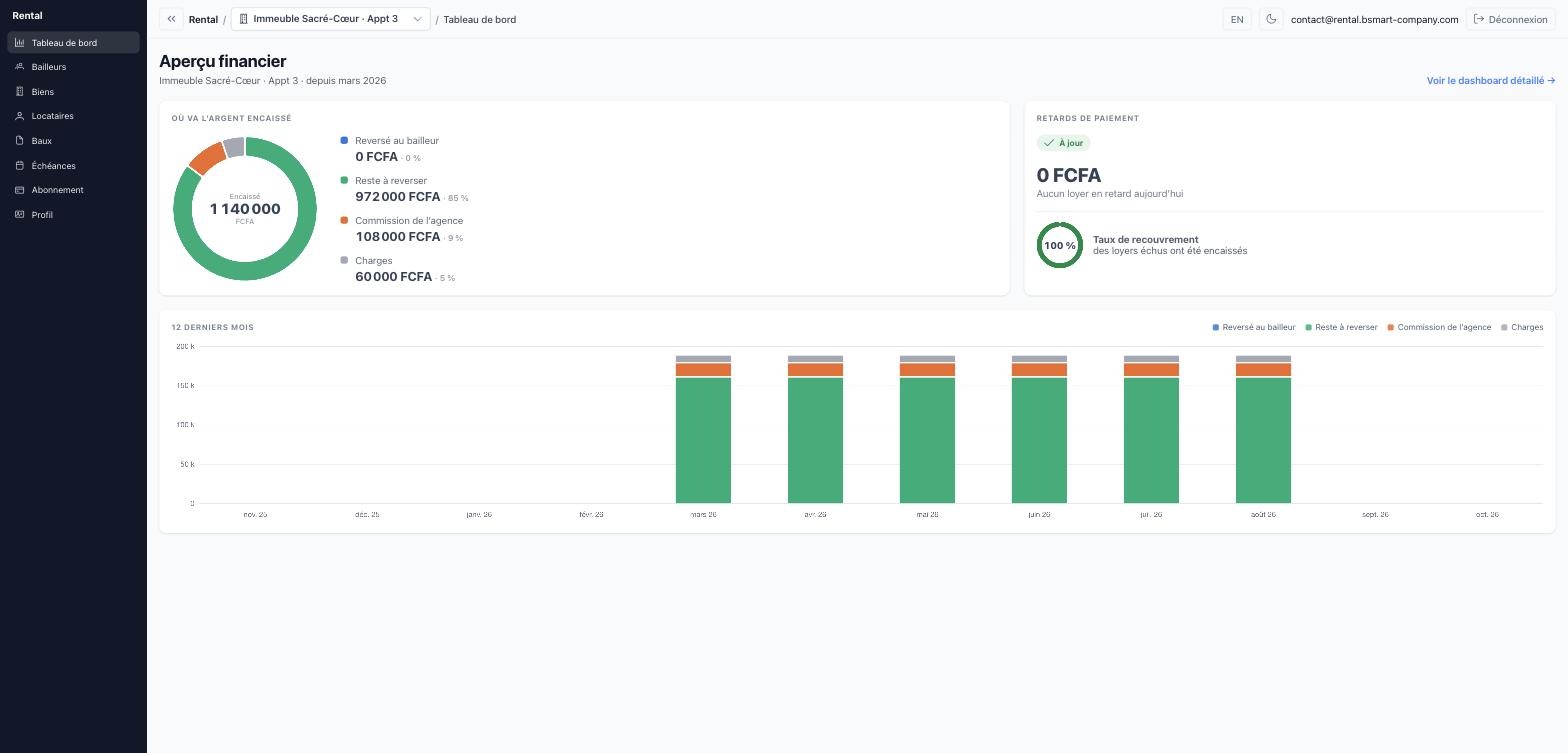Open Voir le dashboard détaillé link
This screenshot has height=753, width=1568.
1491,81
